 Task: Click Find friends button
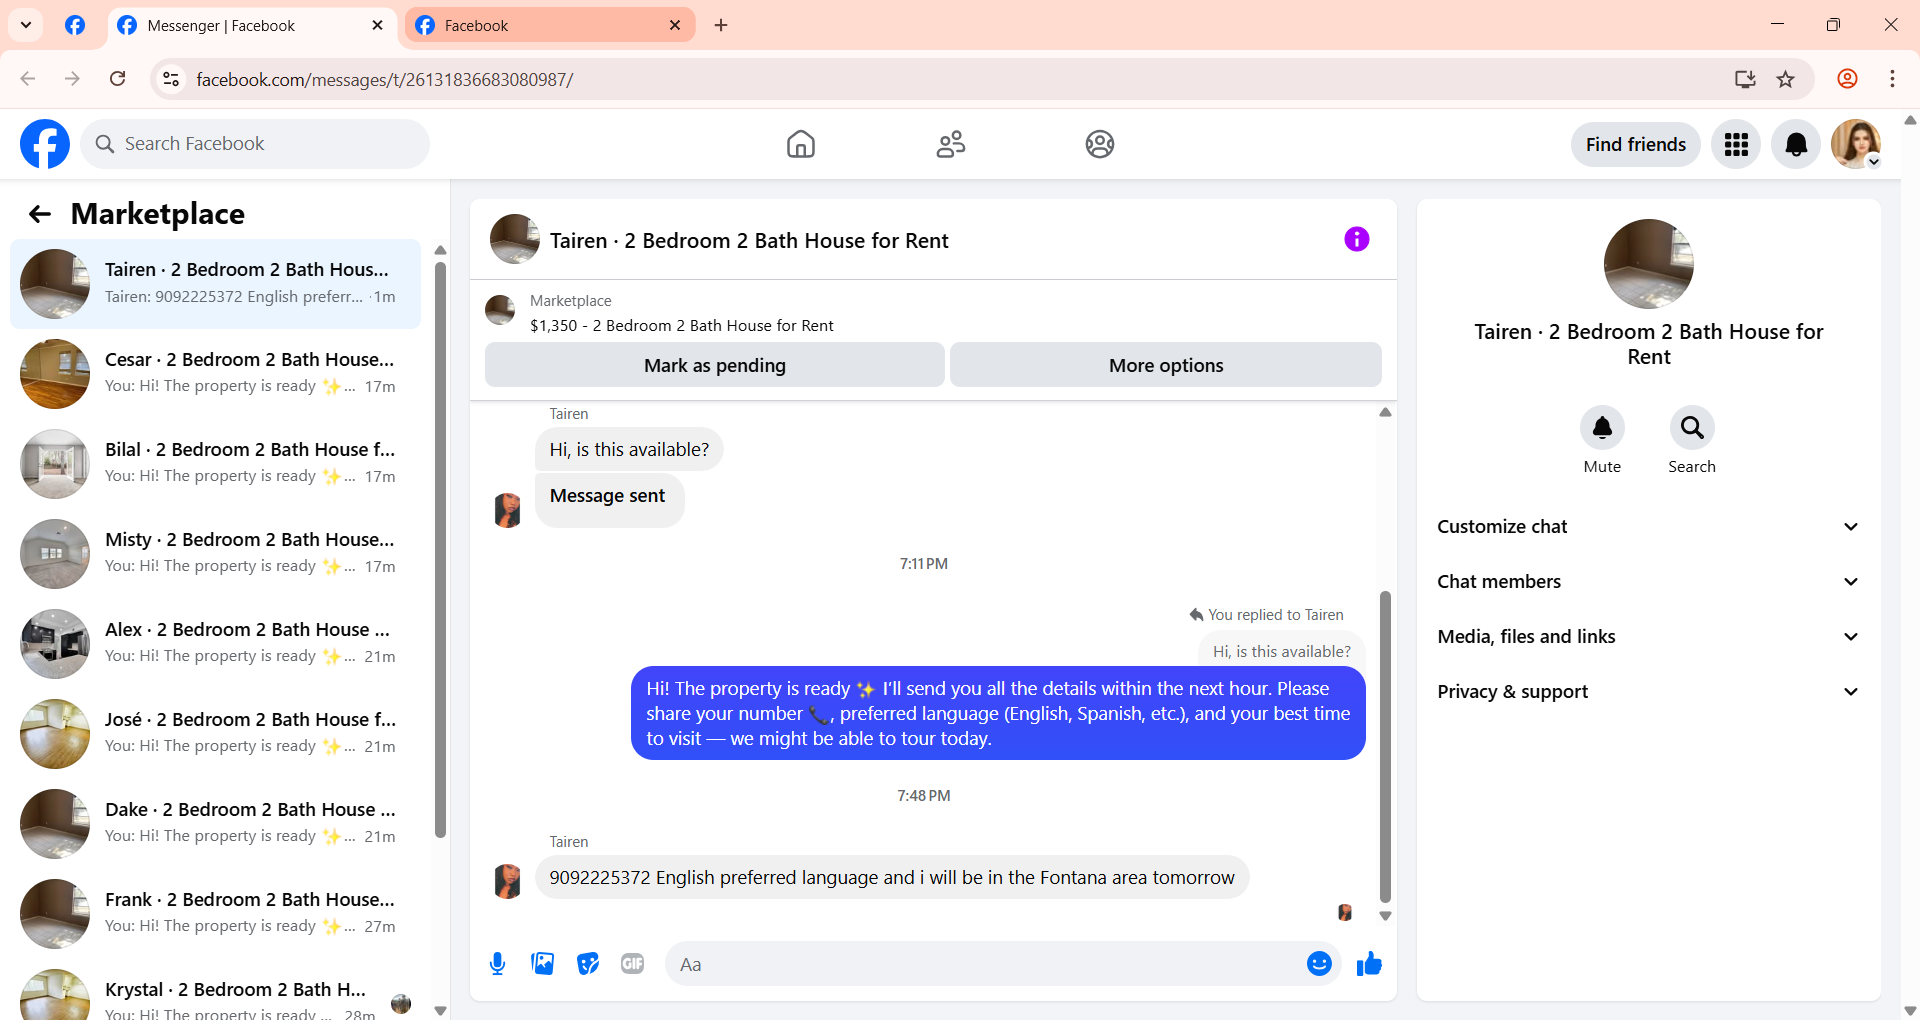pyautogui.click(x=1636, y=144)
